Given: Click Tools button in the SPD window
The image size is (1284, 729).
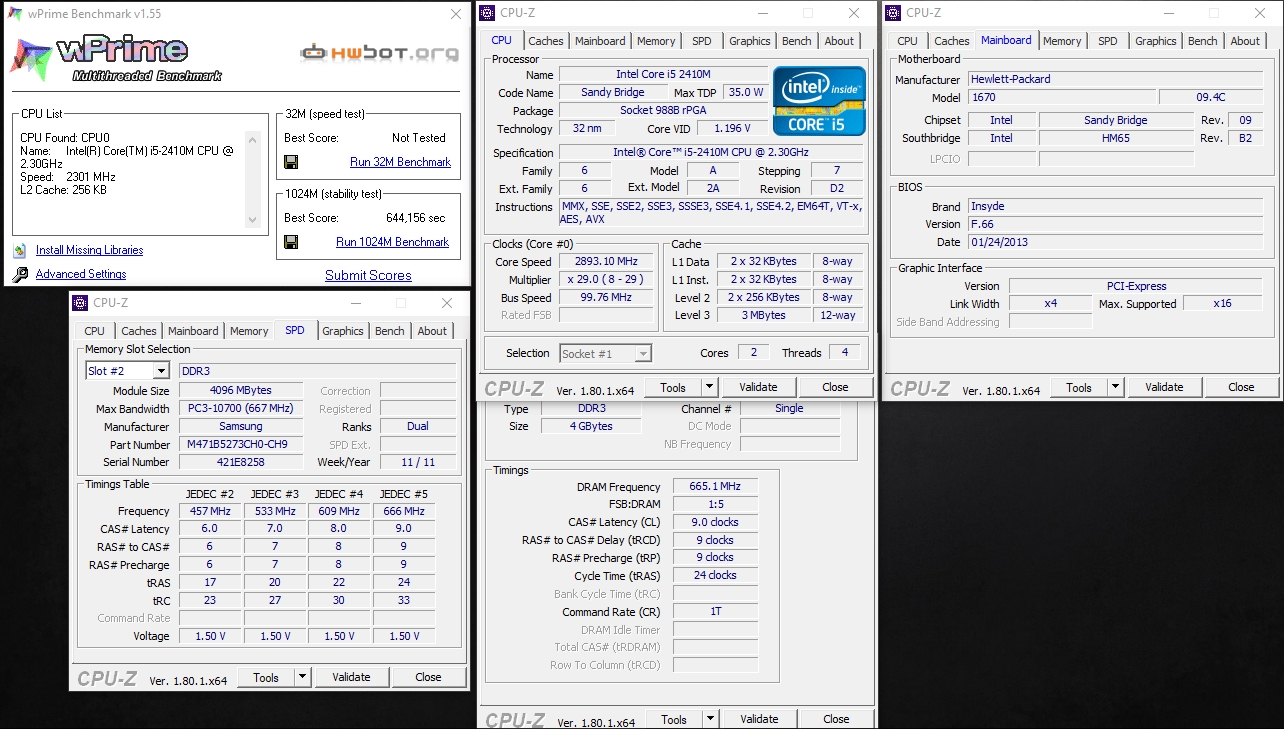Looking at the screenshot, I should click(266, 677).
